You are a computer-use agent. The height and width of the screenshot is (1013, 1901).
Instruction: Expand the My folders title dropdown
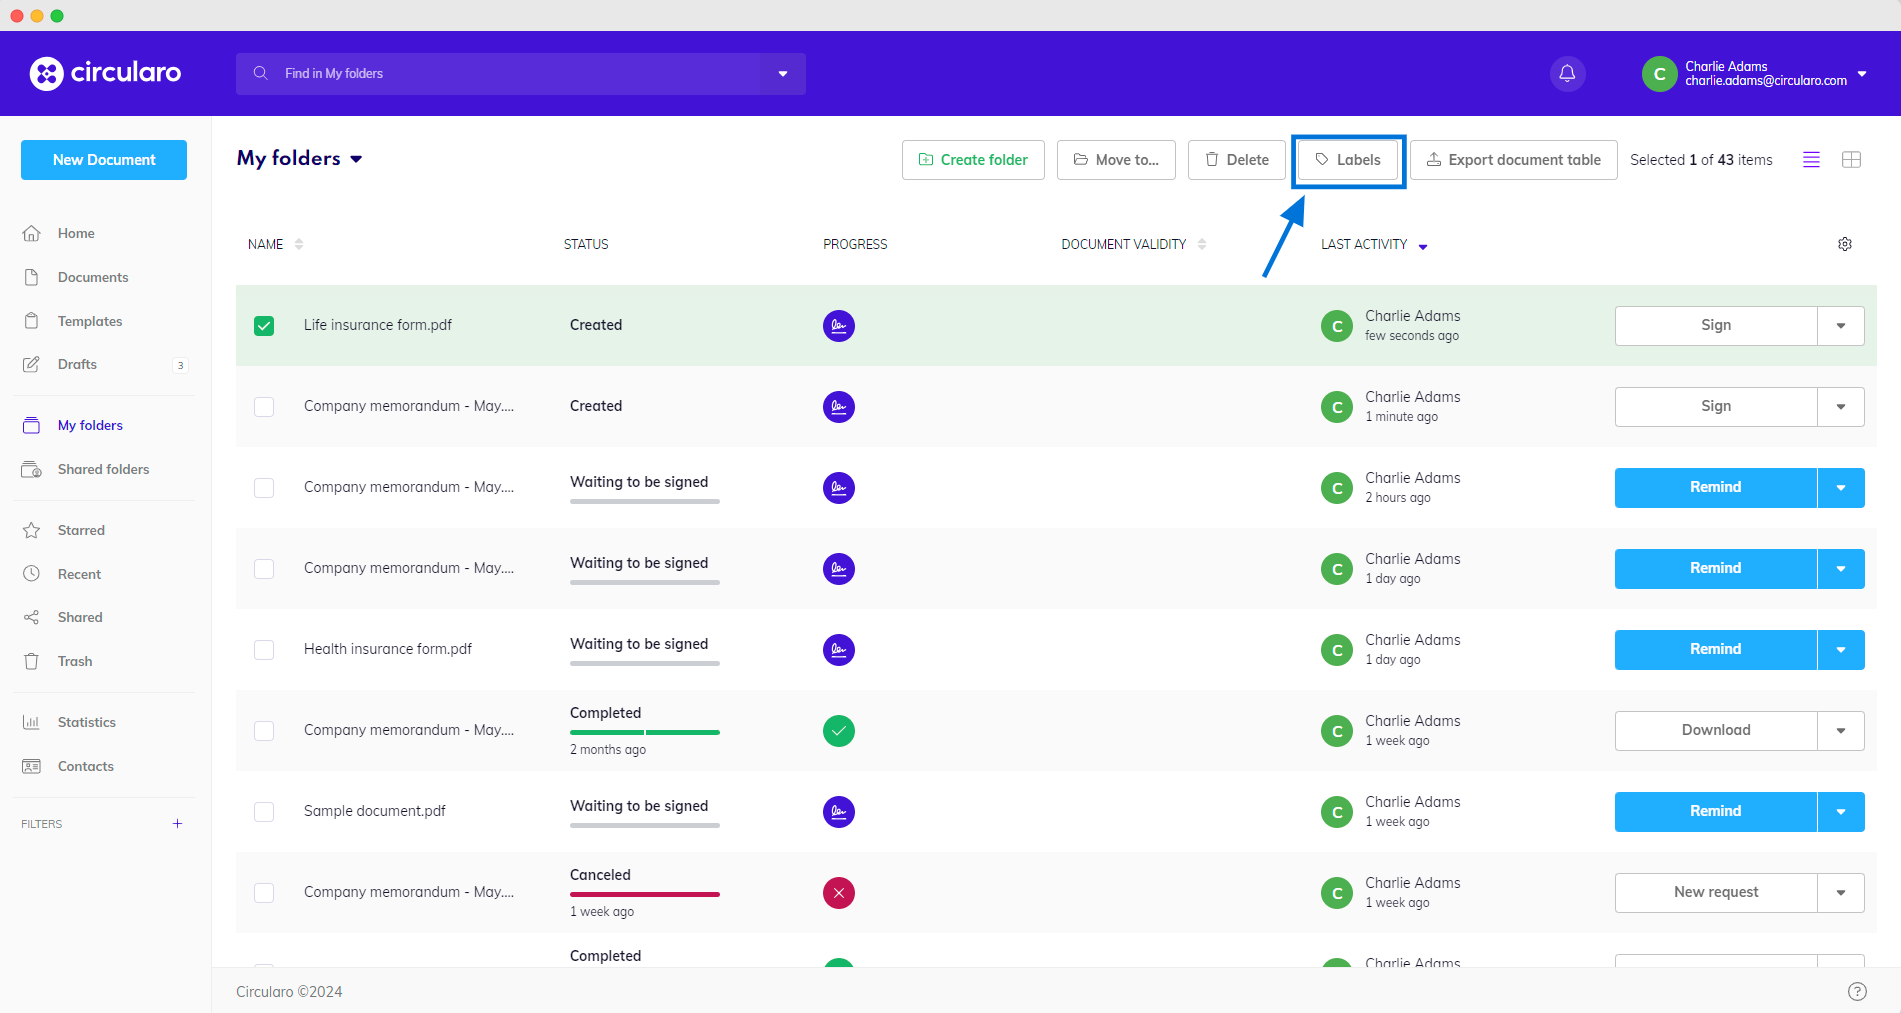[x=356, y=159]
